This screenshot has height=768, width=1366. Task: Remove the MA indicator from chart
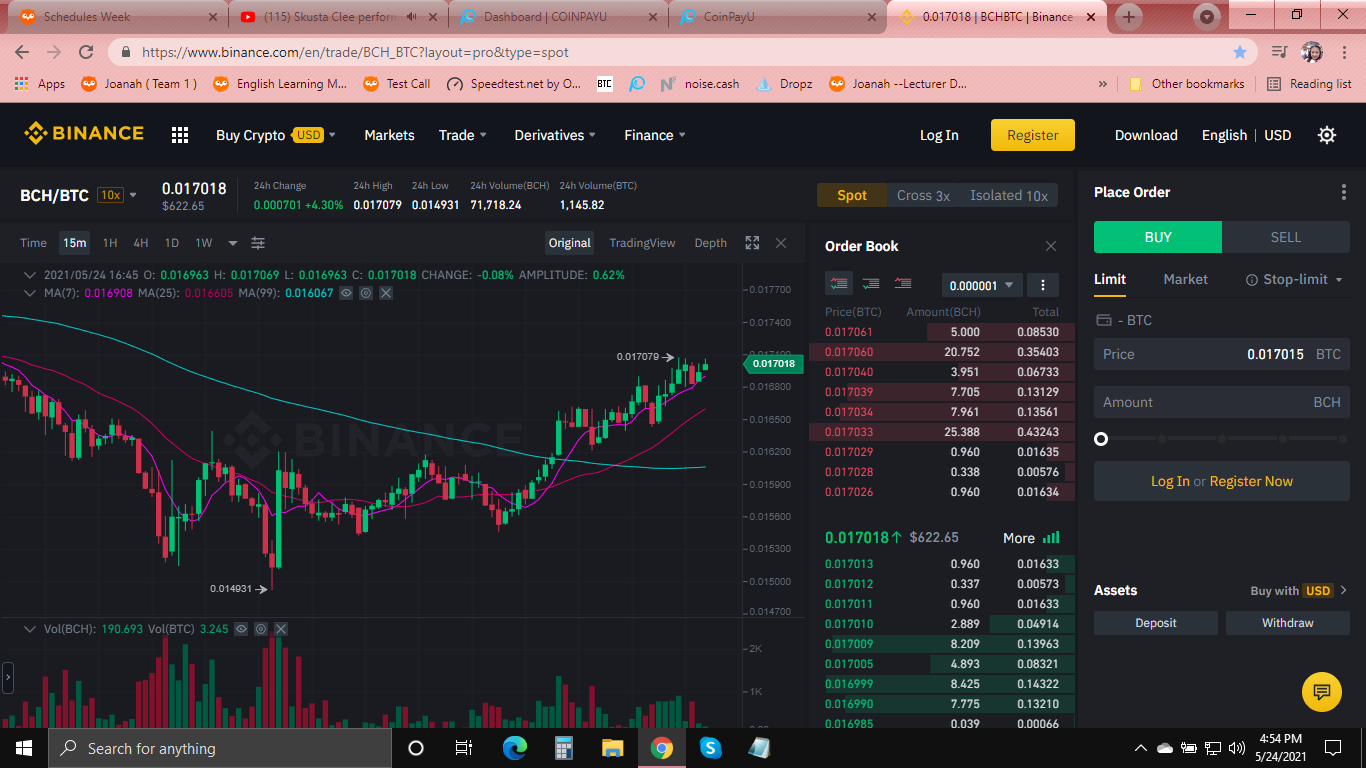tap(386, 293)
